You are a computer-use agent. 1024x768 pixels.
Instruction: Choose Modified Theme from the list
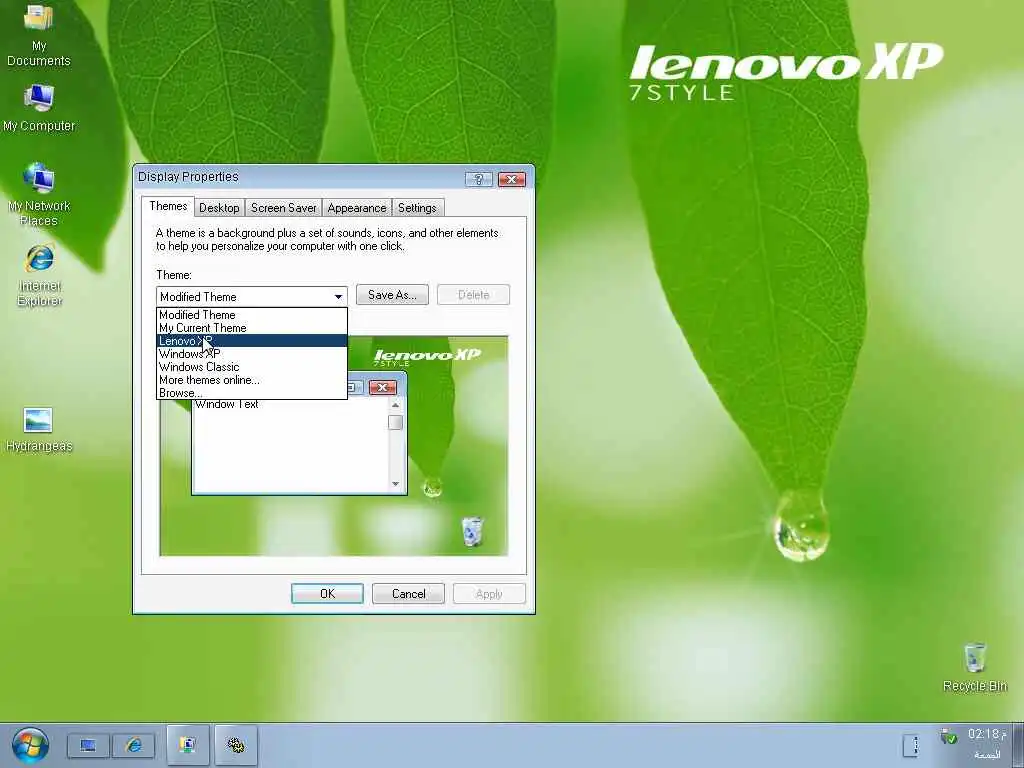coord(251,315)
